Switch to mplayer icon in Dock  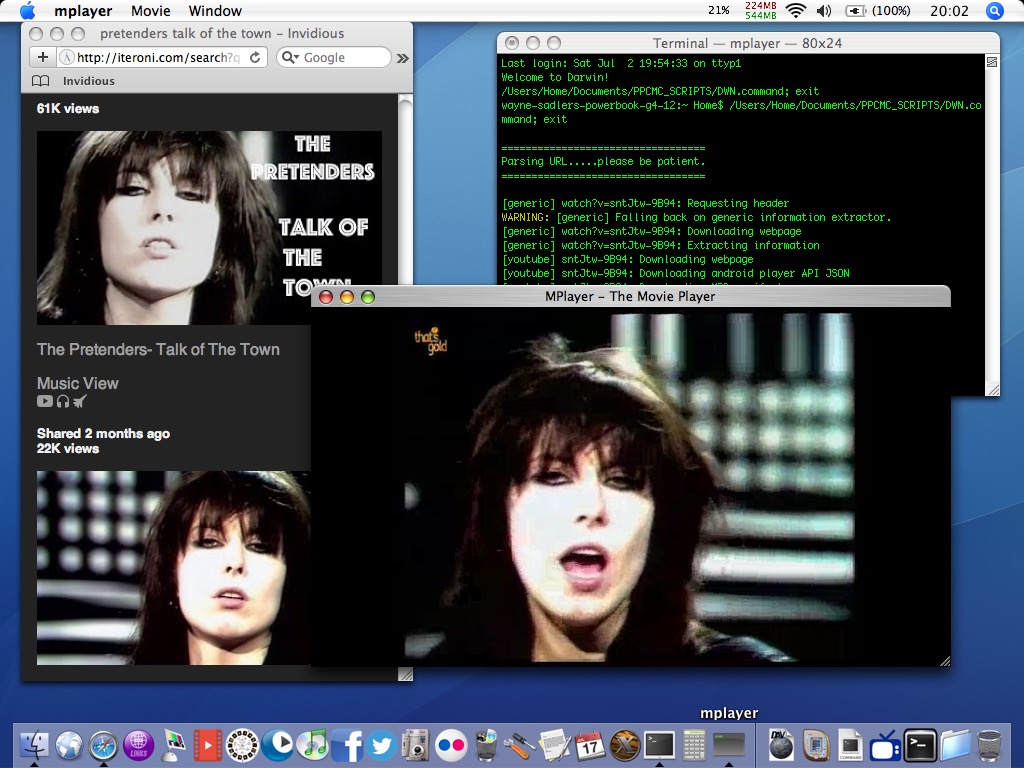[x=729, y=745]
